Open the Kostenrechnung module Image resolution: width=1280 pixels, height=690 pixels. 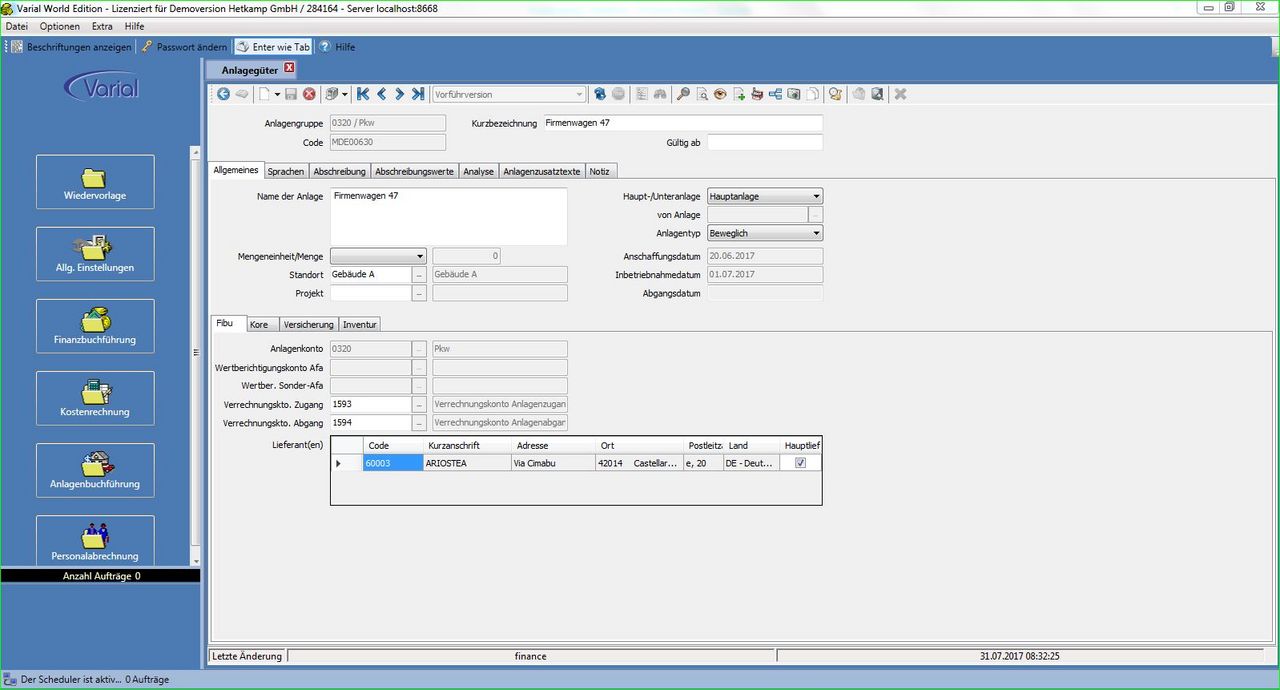pyautogui.click(x=95, y=398)
